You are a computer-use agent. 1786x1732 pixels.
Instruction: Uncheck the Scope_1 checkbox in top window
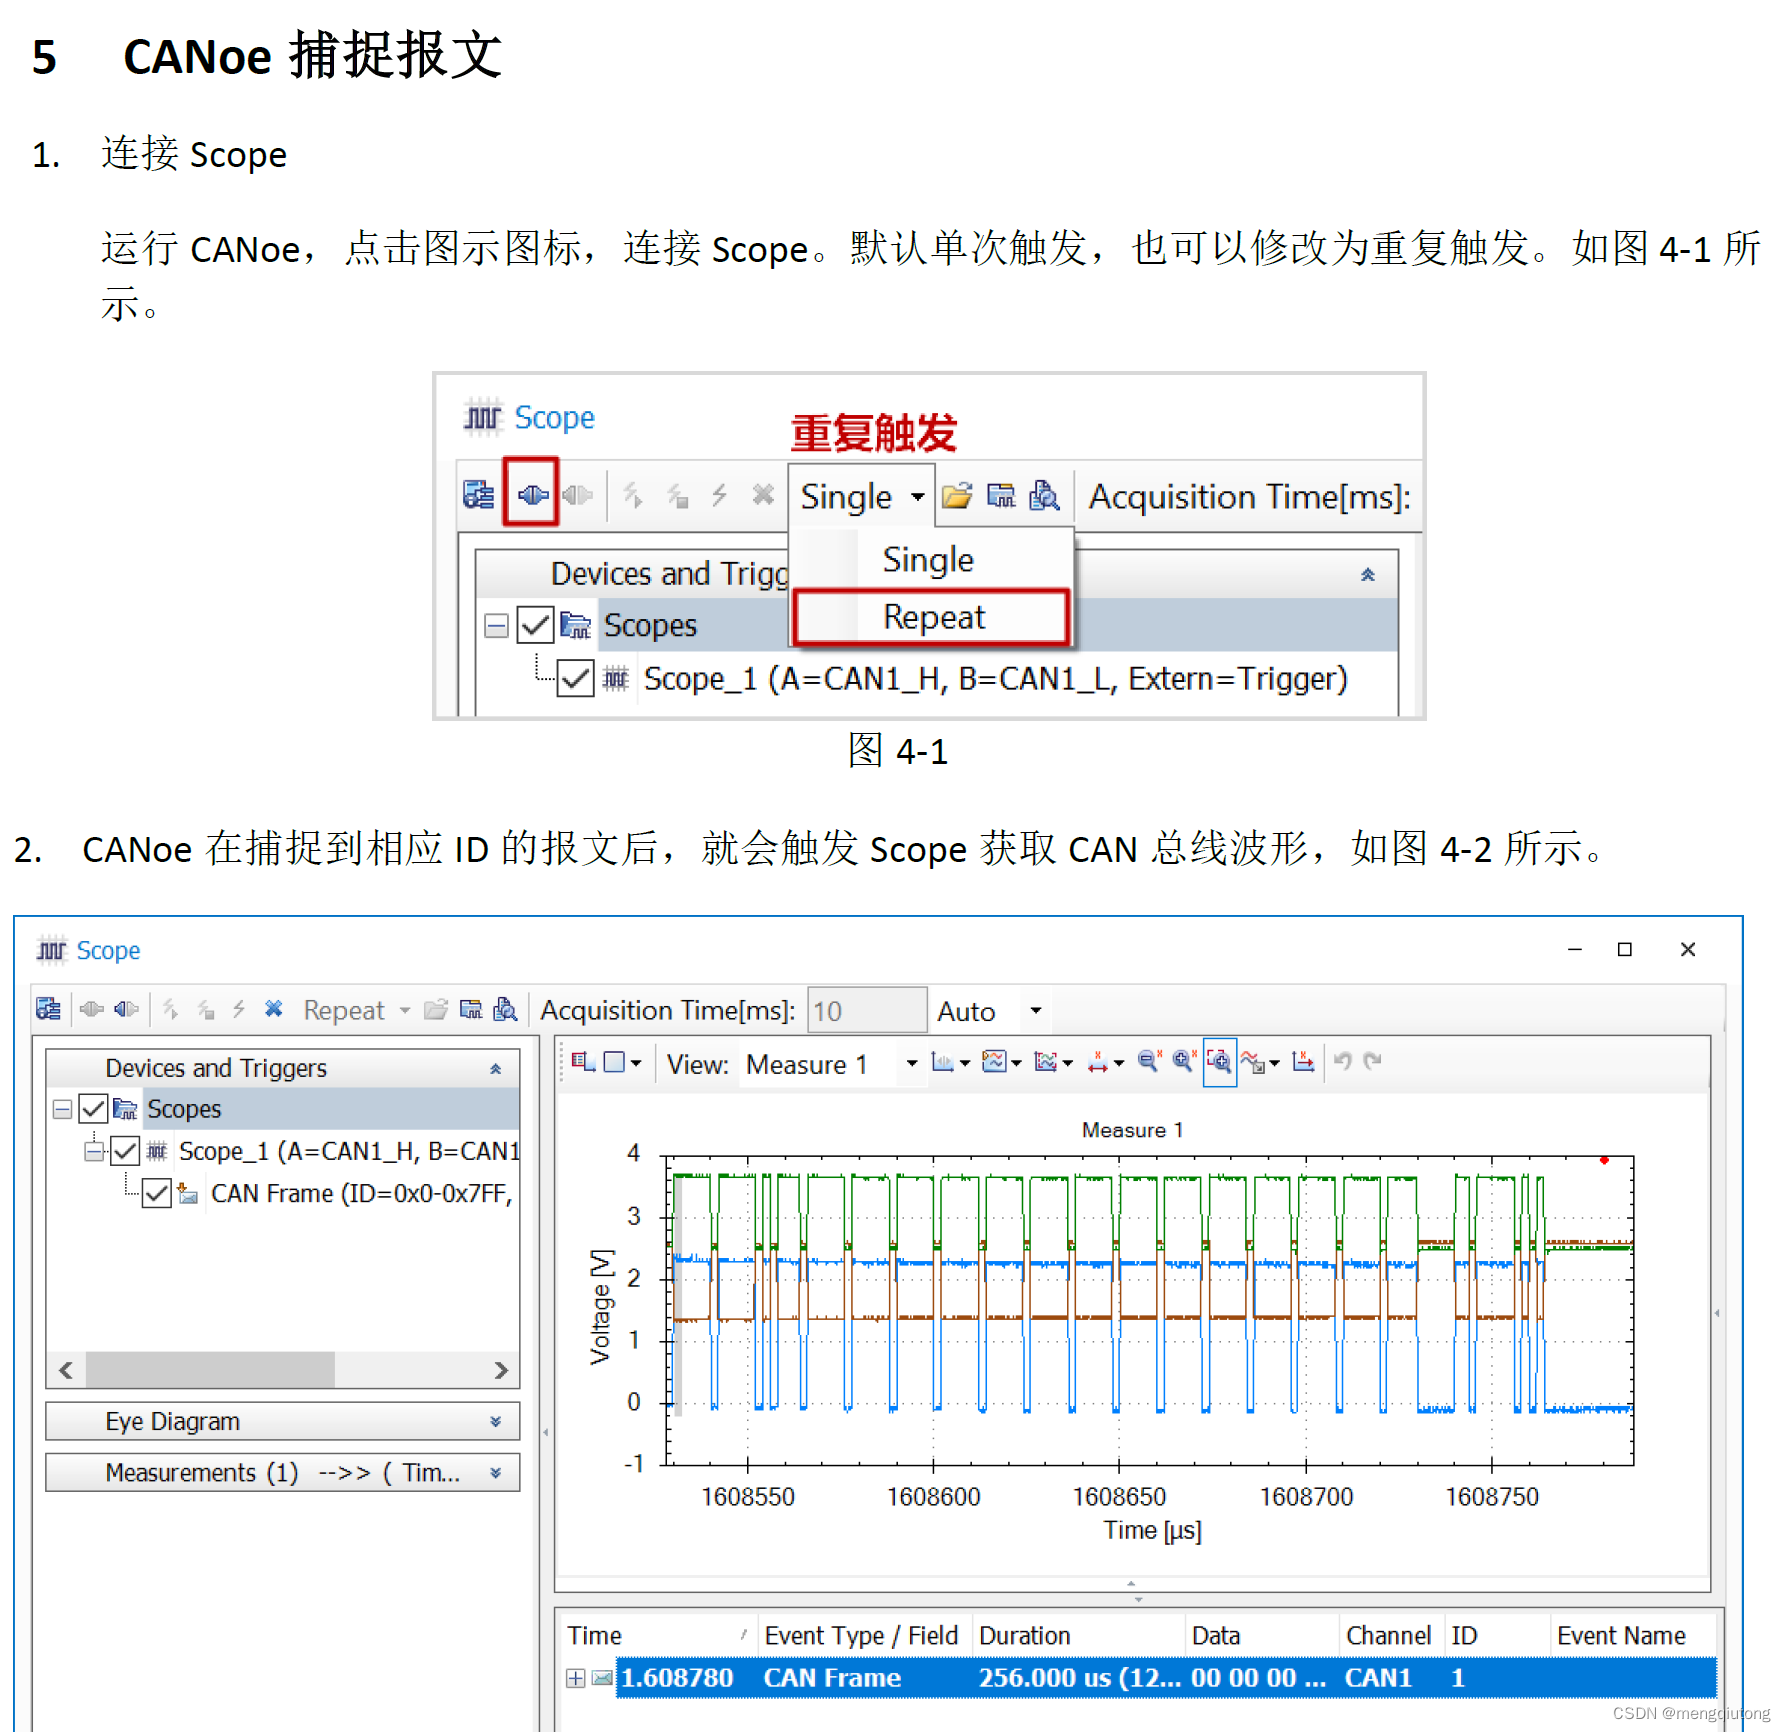[575, 679]
